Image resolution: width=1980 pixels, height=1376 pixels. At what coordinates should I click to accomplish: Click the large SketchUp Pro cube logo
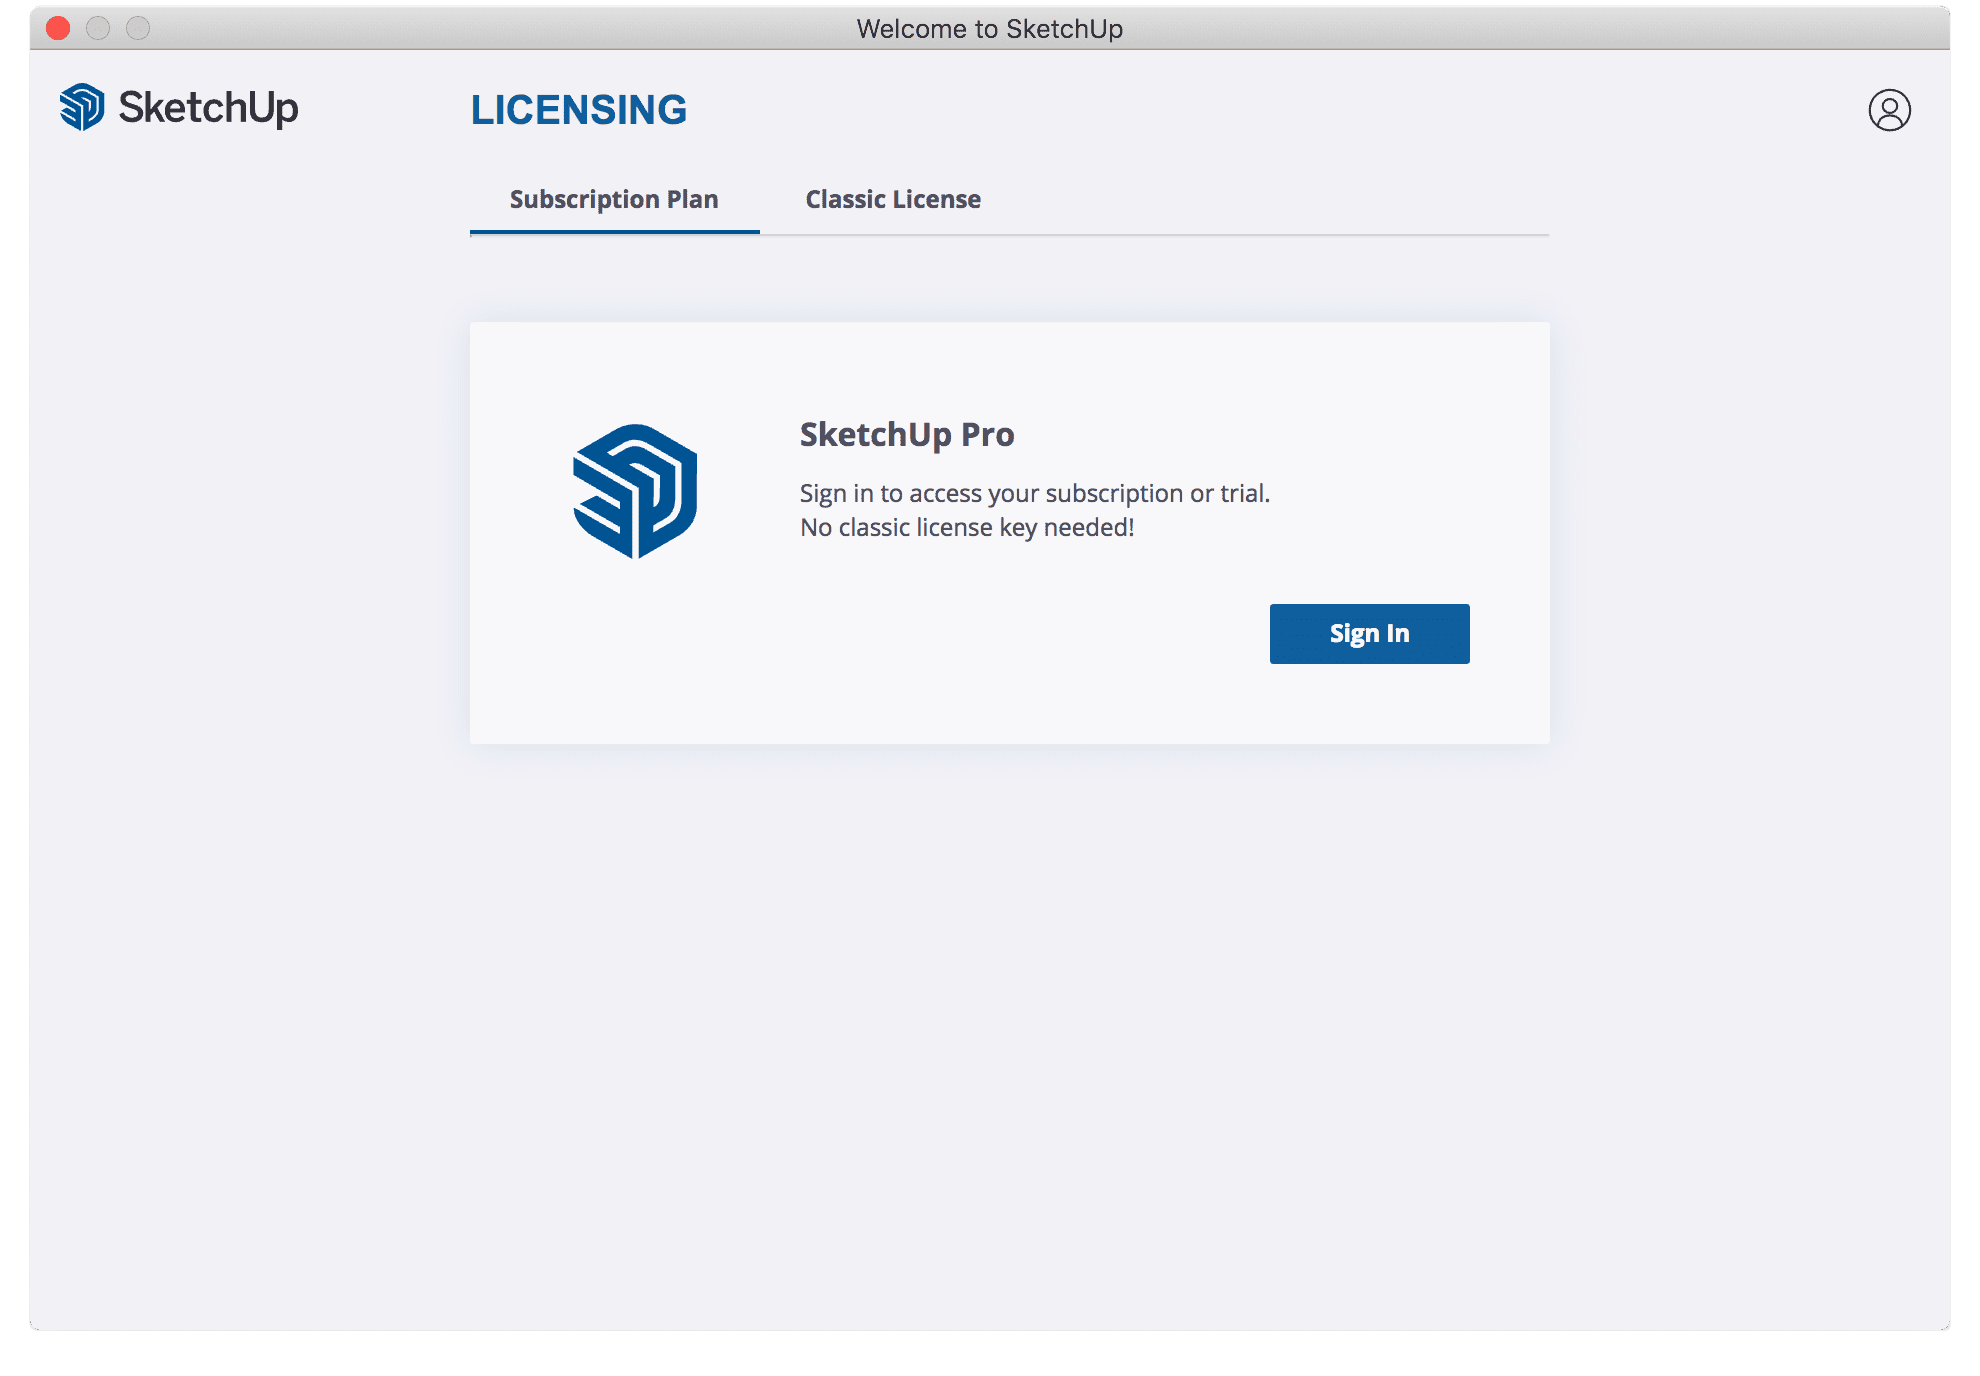[x=635, y=491]
